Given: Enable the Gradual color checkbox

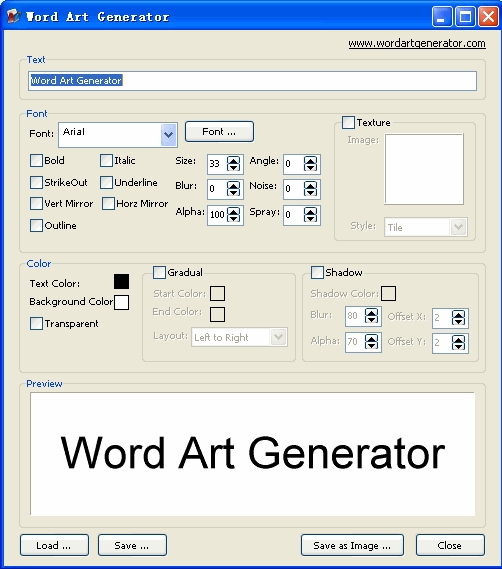Looking at the screenshot, I should point(159,273).
